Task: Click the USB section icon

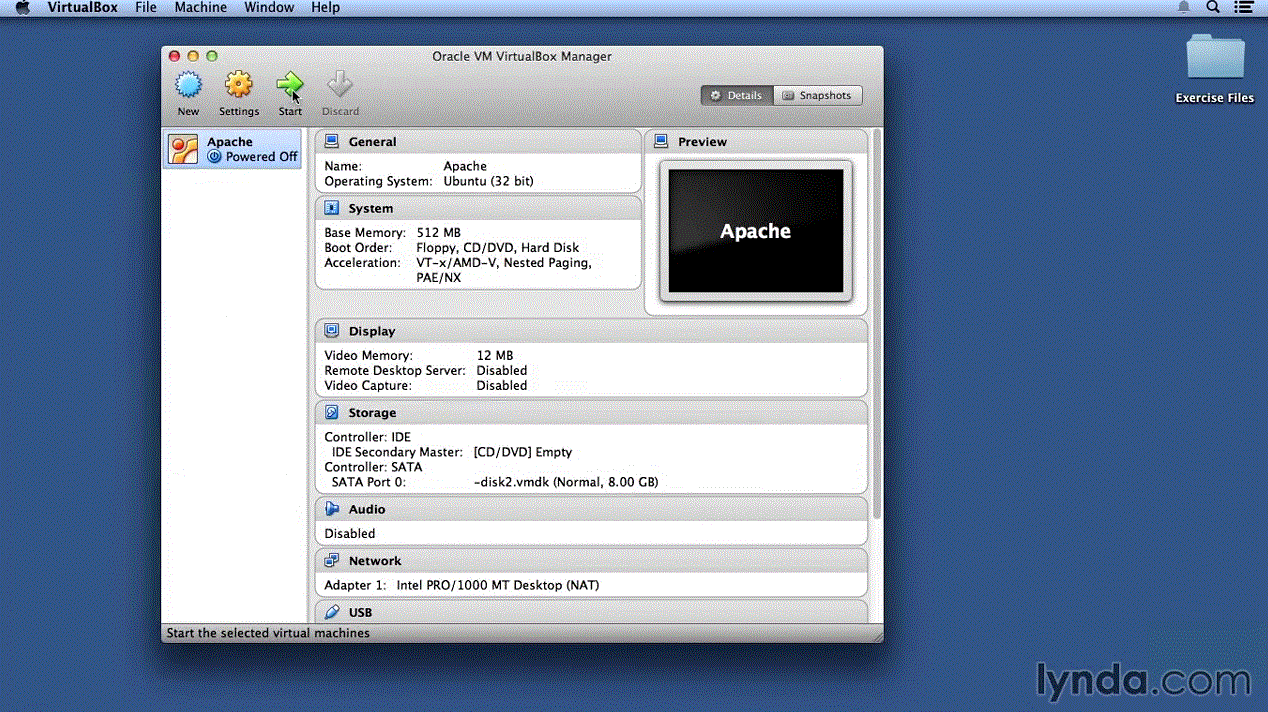Action: (332, 612)
